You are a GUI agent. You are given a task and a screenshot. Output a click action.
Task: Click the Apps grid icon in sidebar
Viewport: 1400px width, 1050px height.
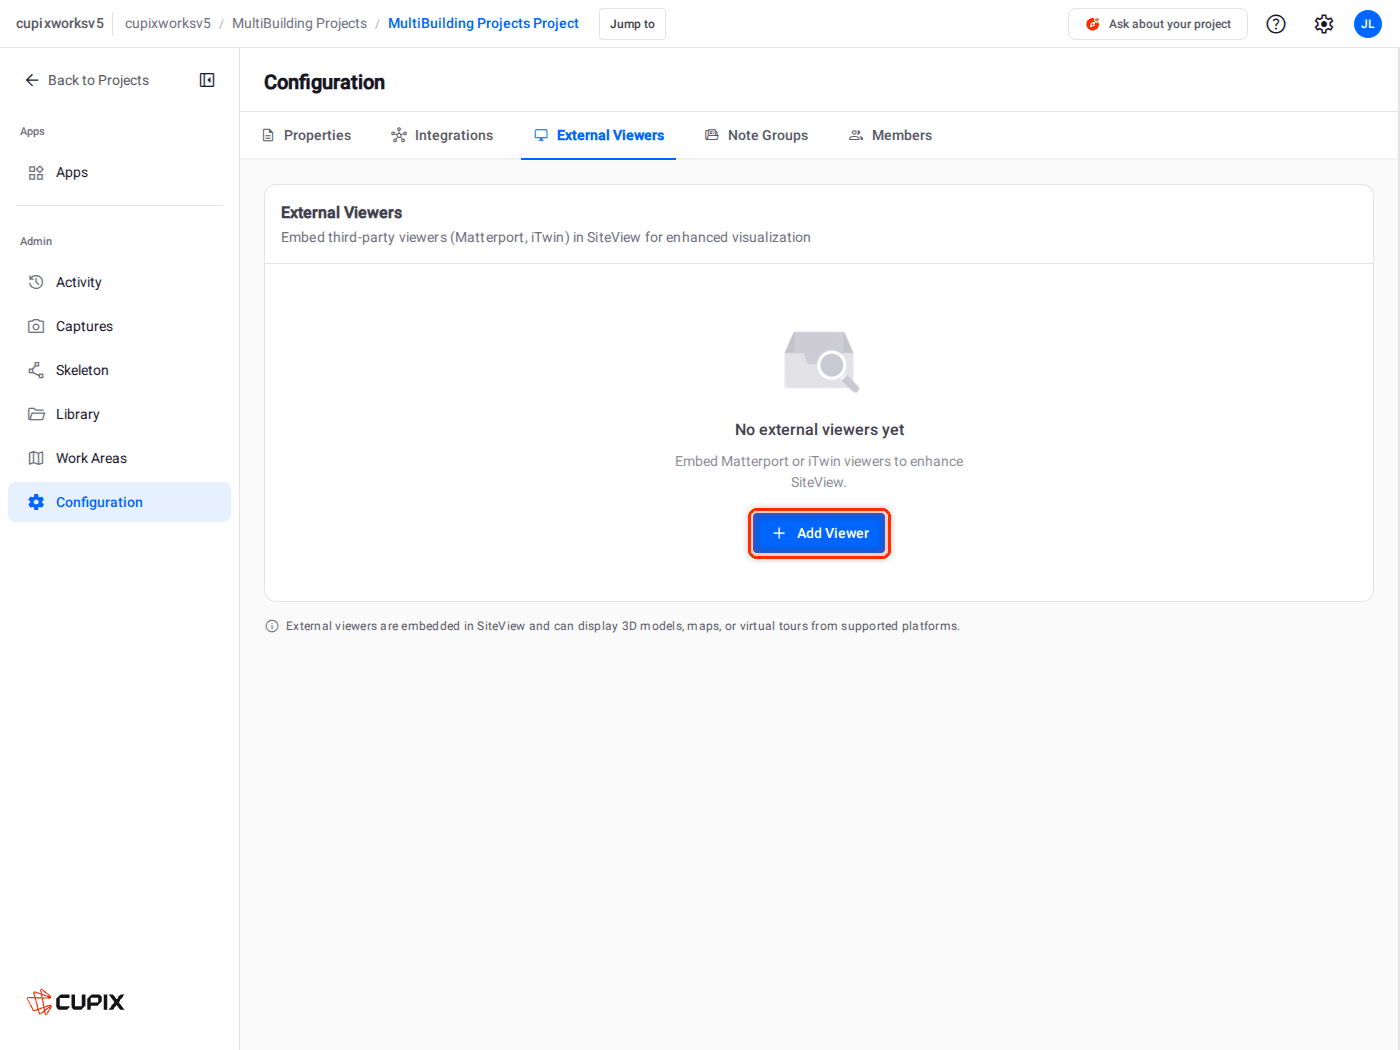[x=36, y=173]
